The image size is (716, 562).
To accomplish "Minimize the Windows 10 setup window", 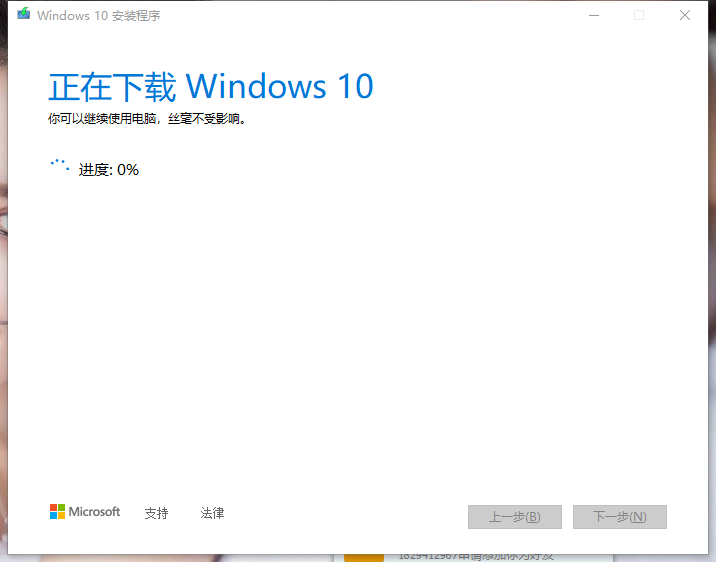I will (x=594, y=16).
